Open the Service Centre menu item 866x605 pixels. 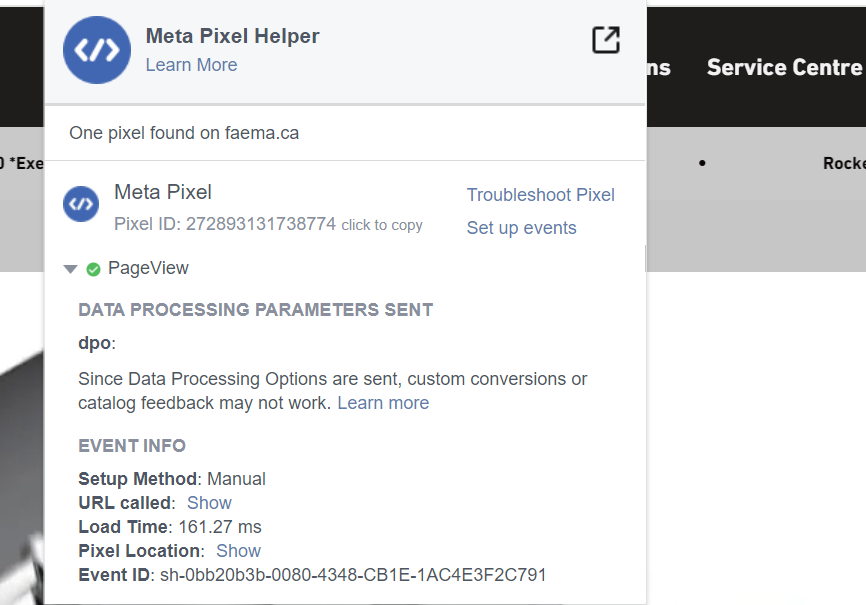click(783, 67)
